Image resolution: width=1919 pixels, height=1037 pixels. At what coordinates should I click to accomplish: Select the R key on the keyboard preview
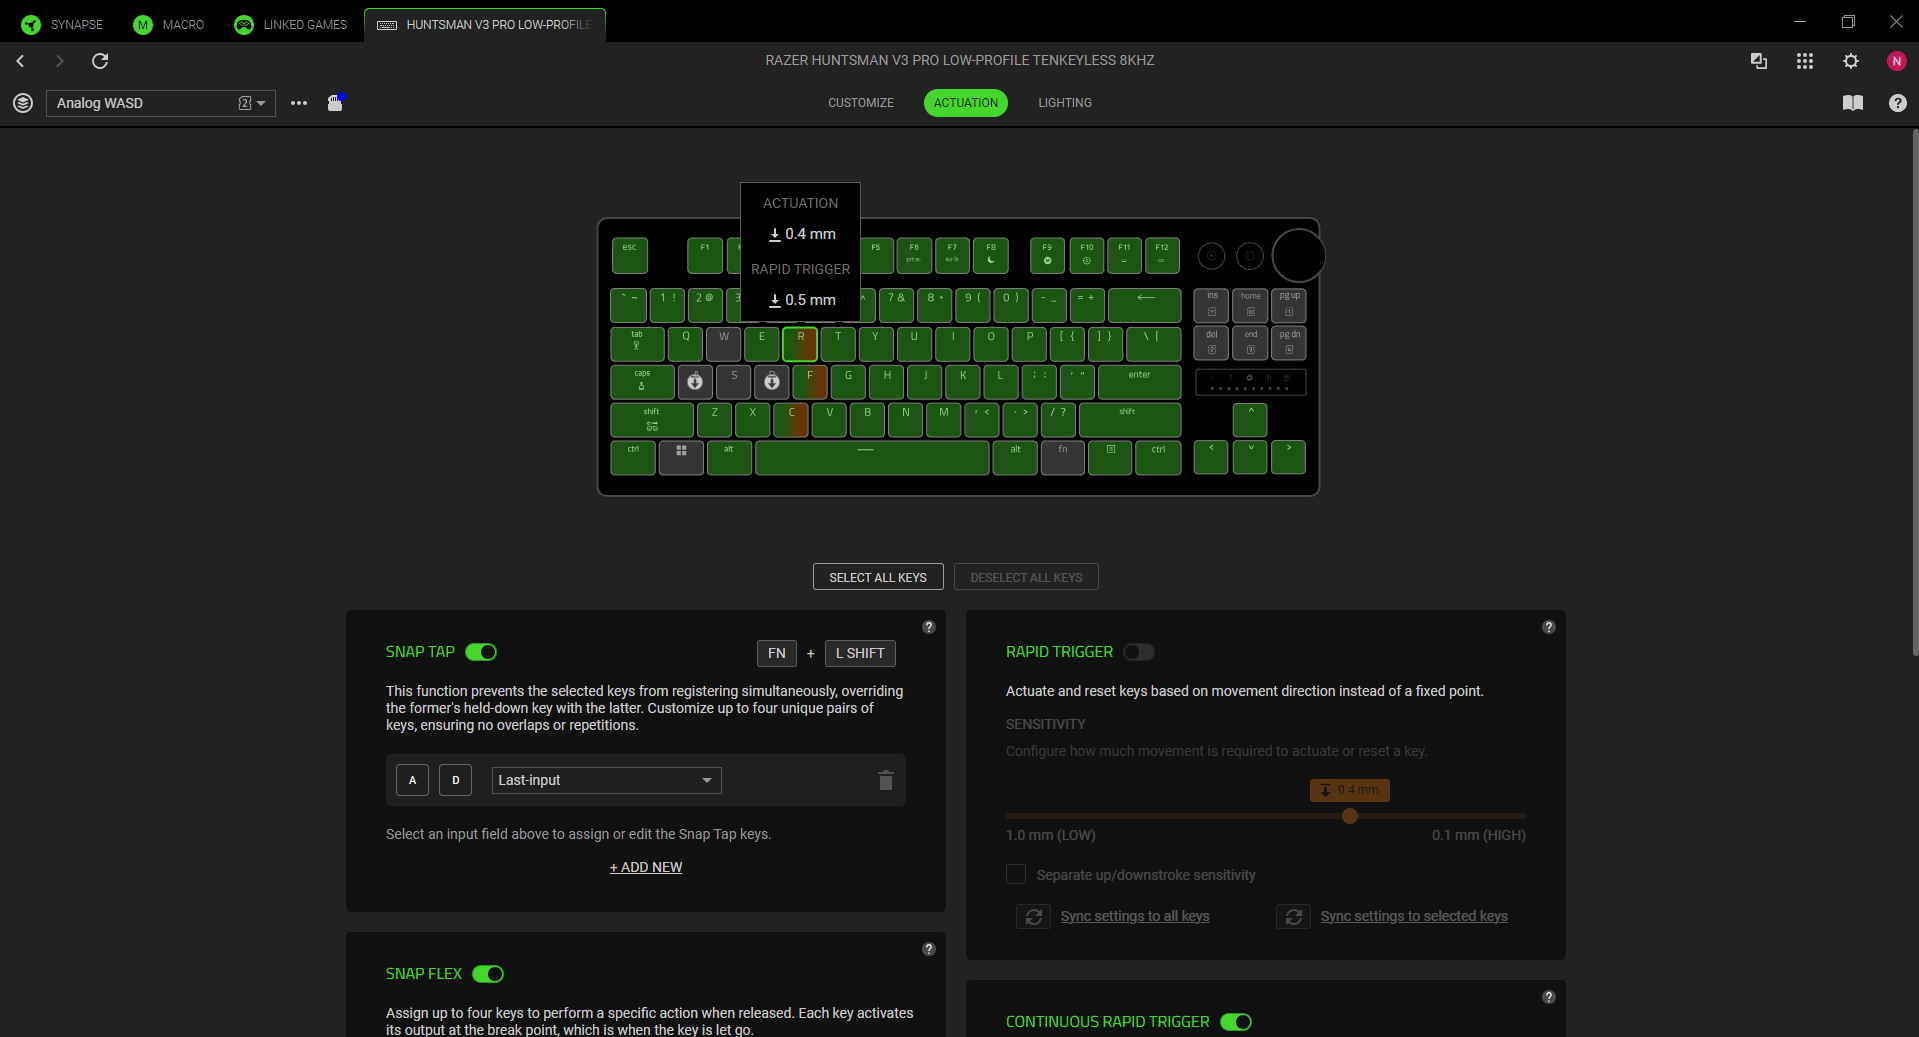(800, 344)
